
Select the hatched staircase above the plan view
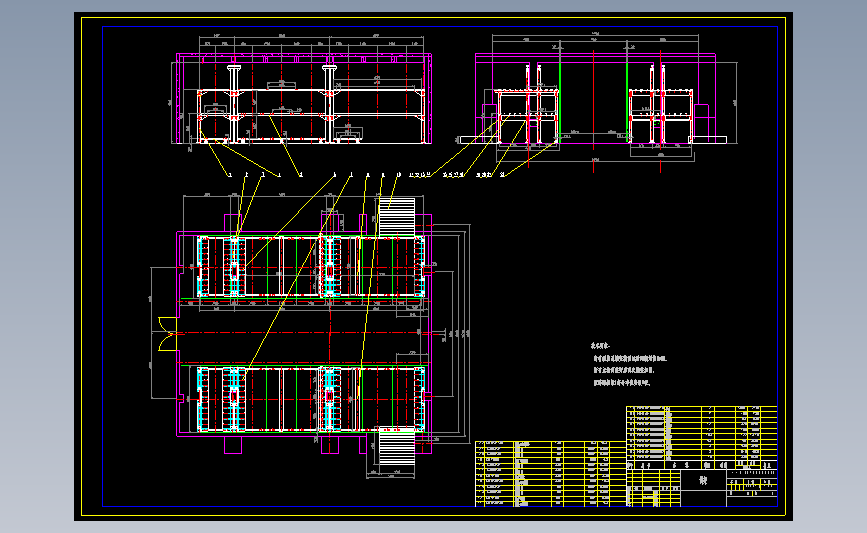click(x=396, y=217)
